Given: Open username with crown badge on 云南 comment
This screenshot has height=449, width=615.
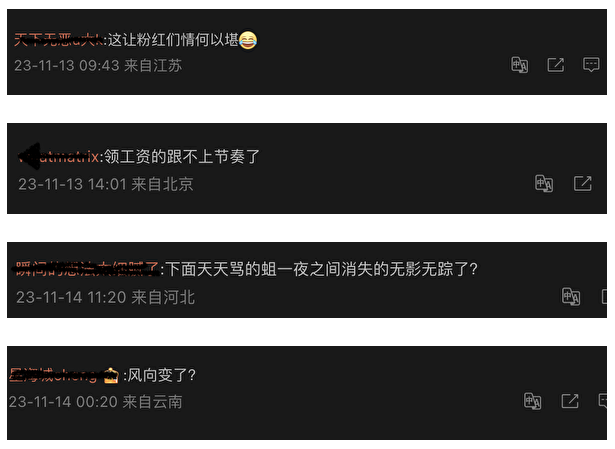Looking at the screenshot, I should 64,375.
